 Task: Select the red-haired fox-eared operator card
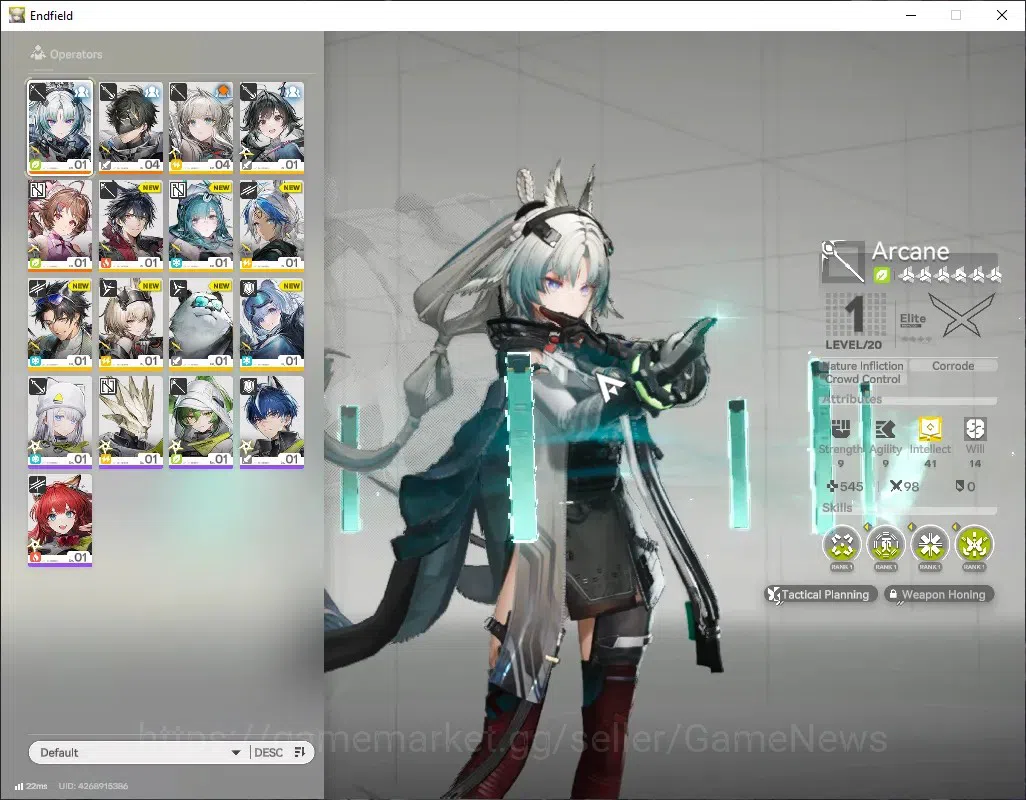(x=60, y=520)
